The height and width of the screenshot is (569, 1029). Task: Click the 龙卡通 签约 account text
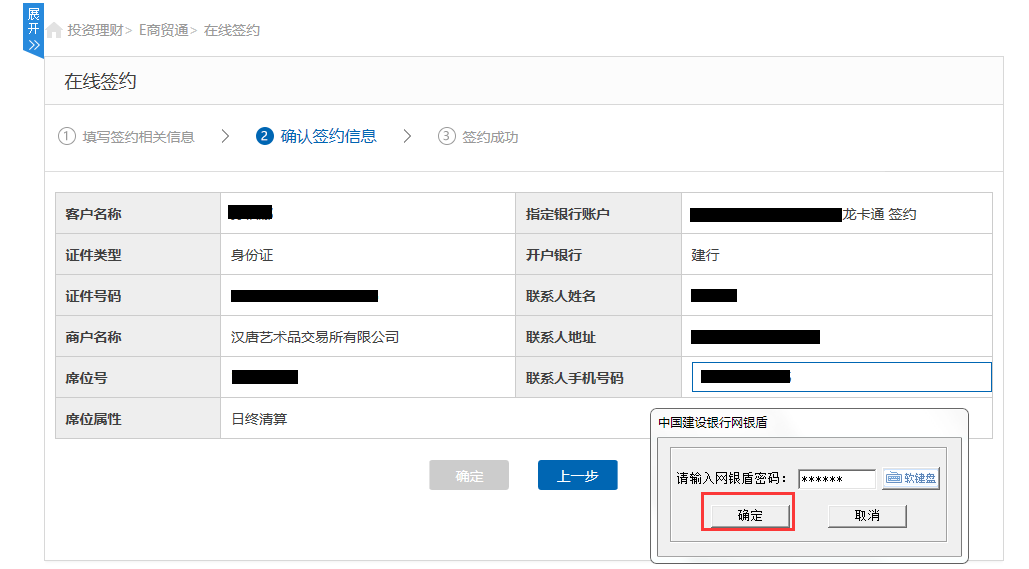pos(879,214)
